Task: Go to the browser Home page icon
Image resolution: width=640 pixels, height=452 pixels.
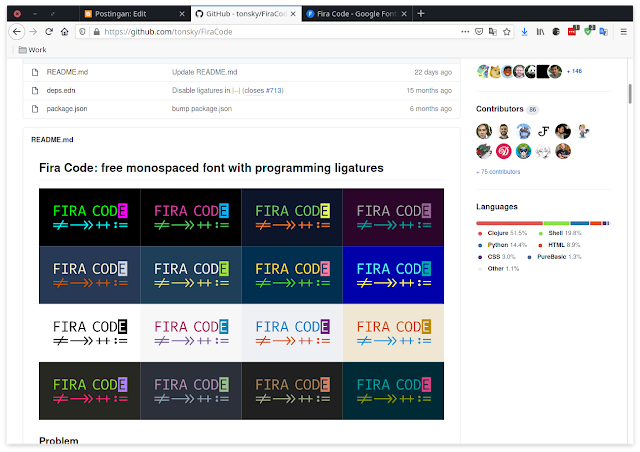Action: tap(64, 32)
